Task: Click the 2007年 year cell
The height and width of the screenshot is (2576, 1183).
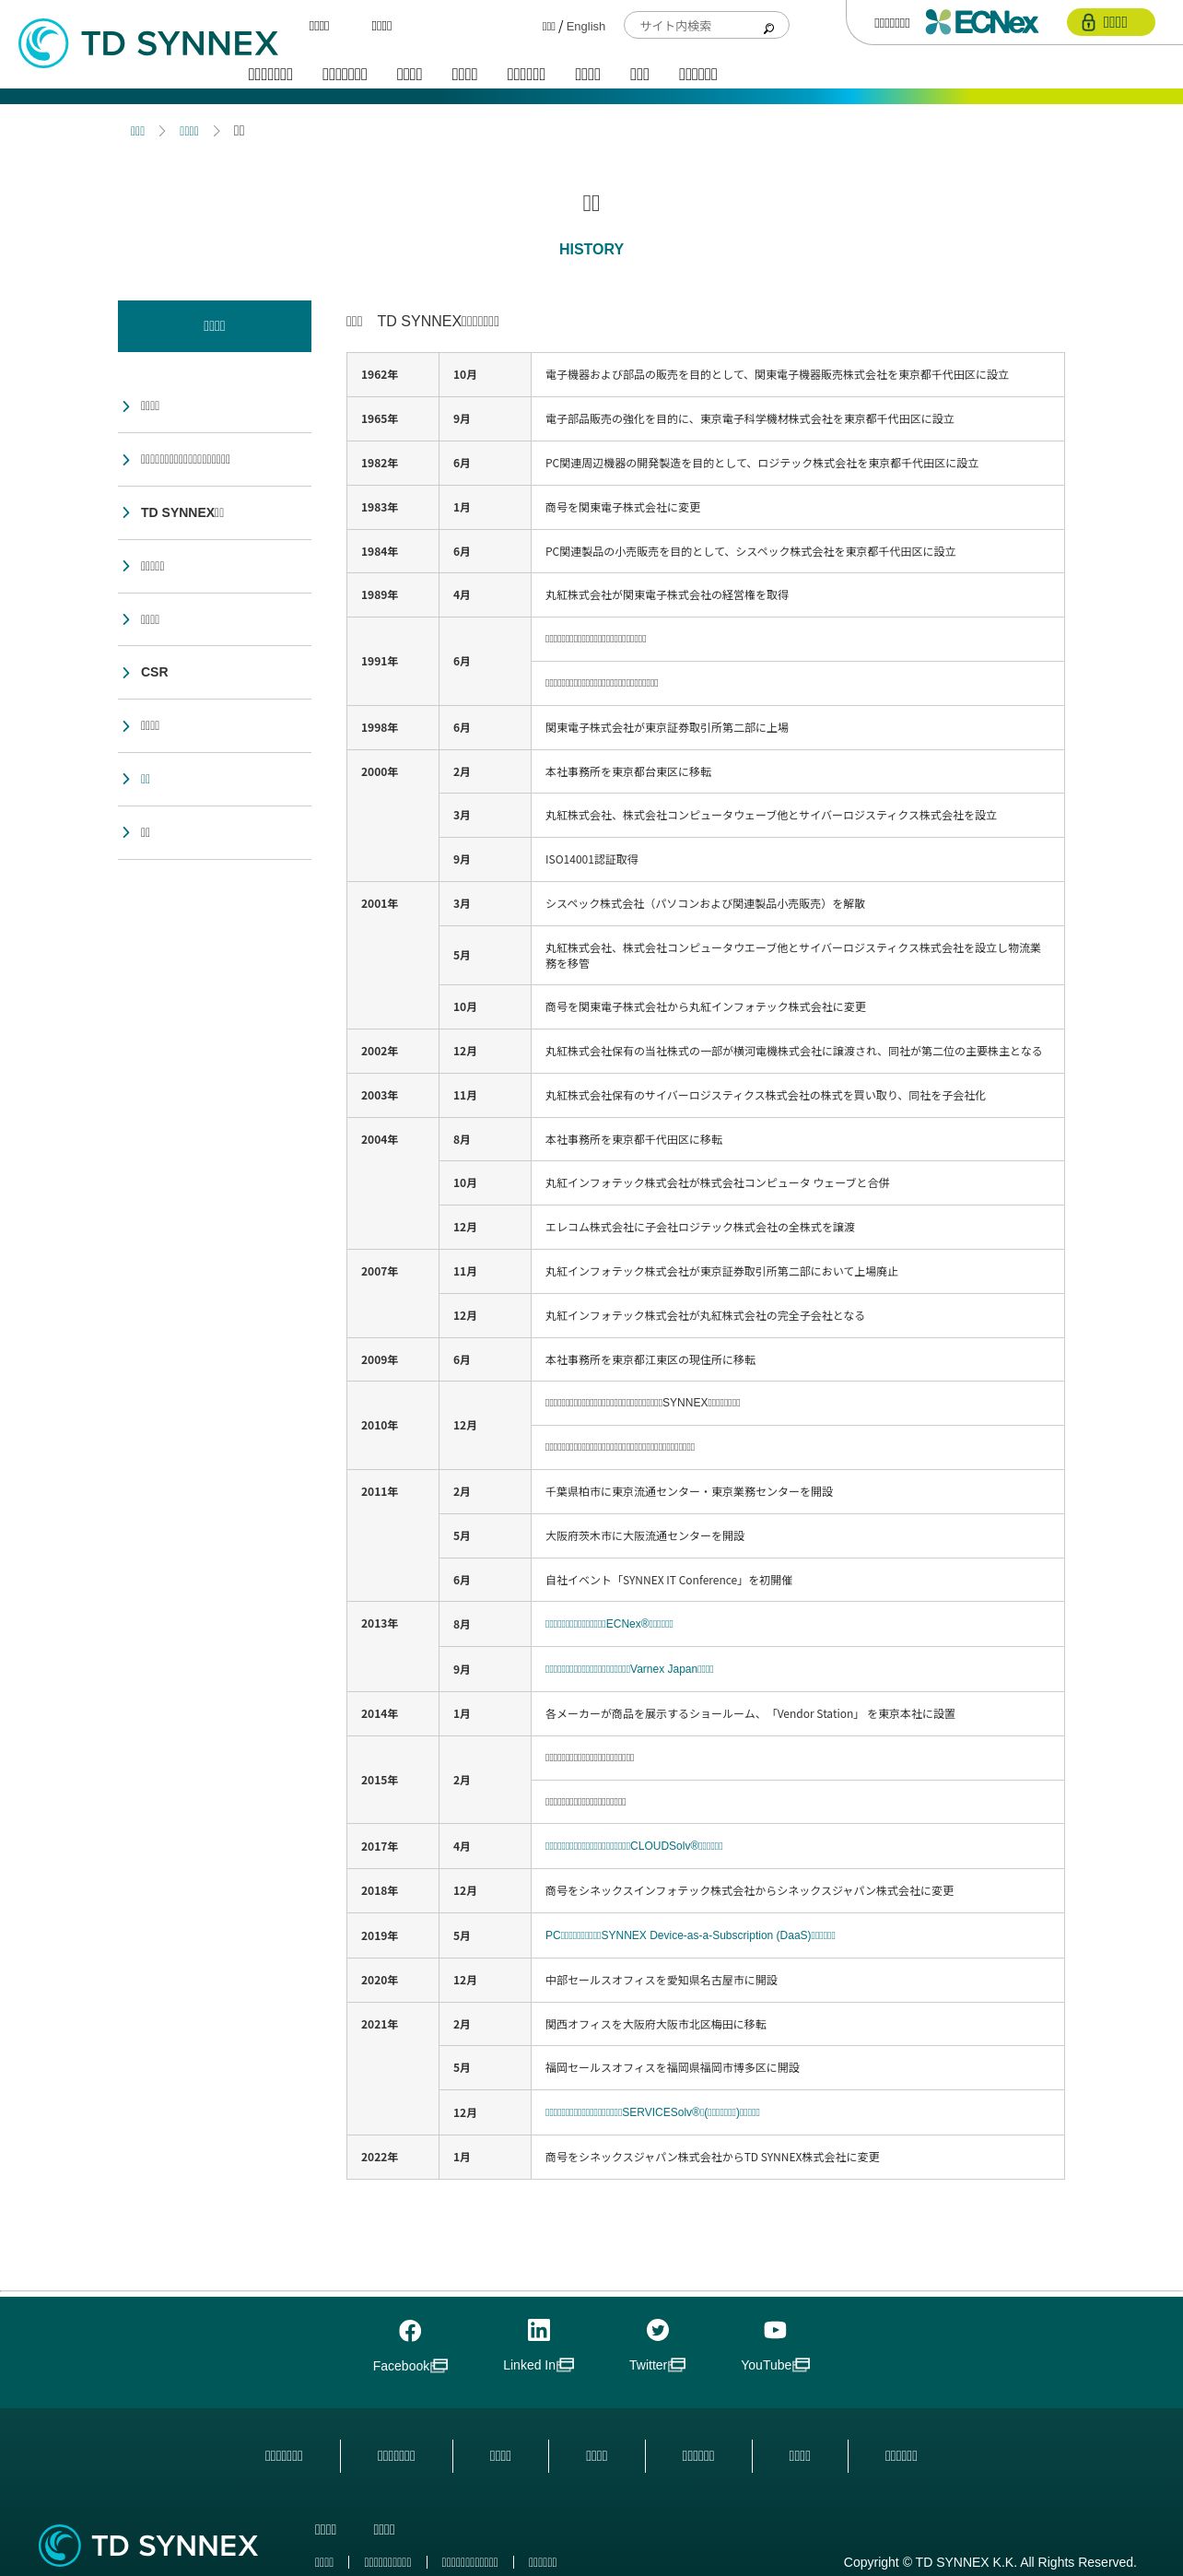Action: coord(392,1294)
